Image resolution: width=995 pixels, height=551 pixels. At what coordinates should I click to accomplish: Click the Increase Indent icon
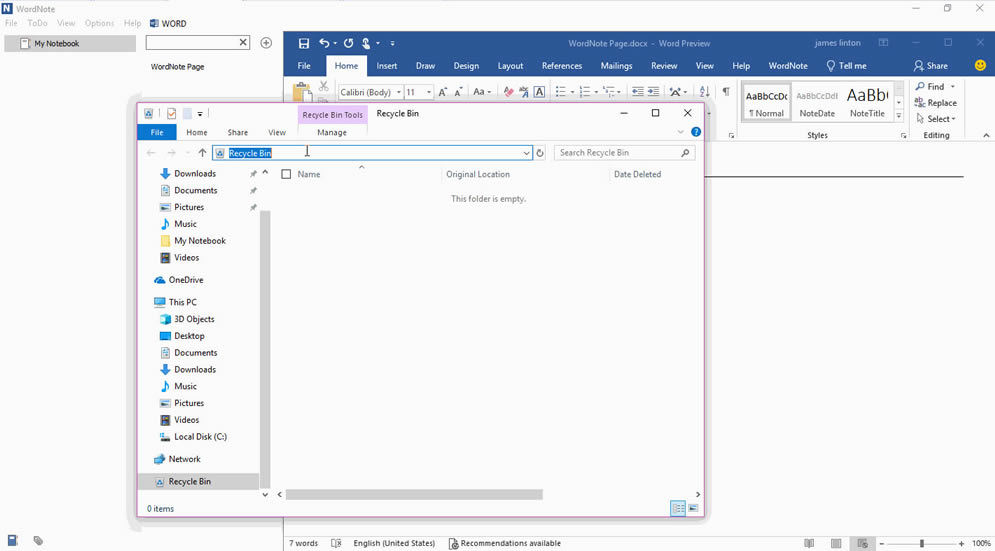pyautogui.click(x=653, y=92)
